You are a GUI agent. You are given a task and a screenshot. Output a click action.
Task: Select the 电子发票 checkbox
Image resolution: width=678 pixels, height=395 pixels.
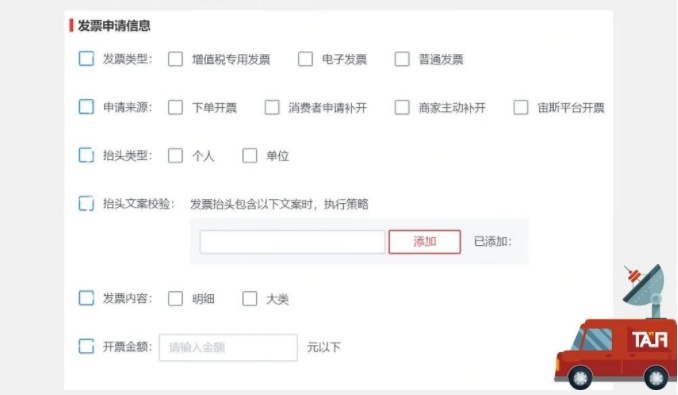coord(305,59)
